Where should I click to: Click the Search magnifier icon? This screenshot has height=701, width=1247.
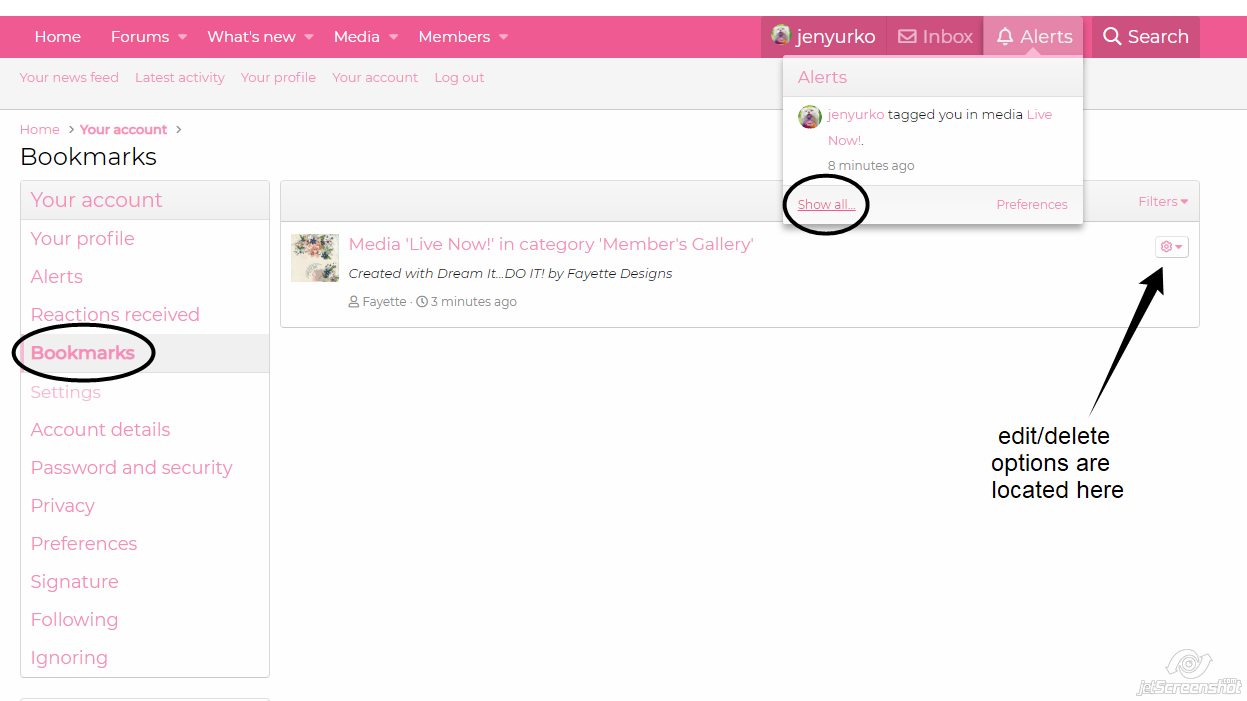tap(1111, 37)
